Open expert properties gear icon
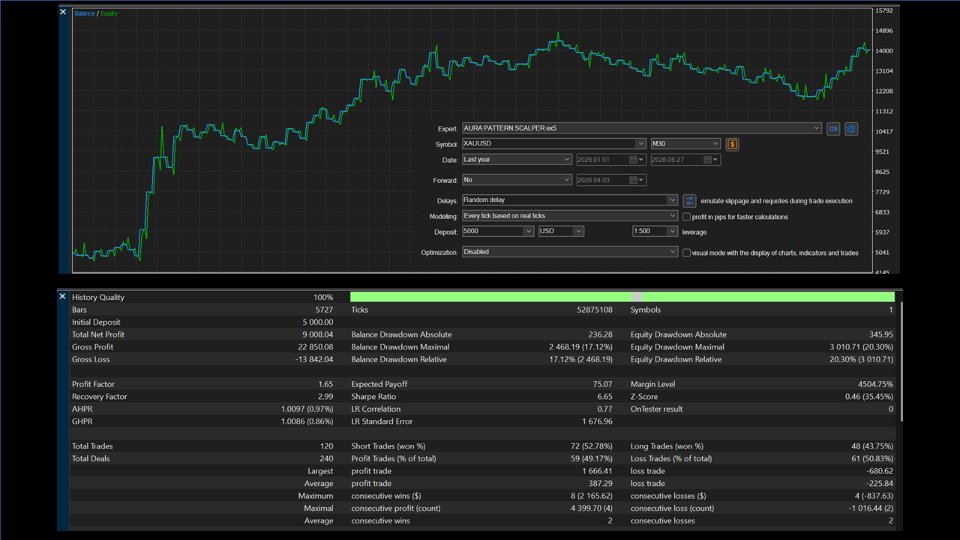The height and width of the screenshot is (540, 960). 851,129
